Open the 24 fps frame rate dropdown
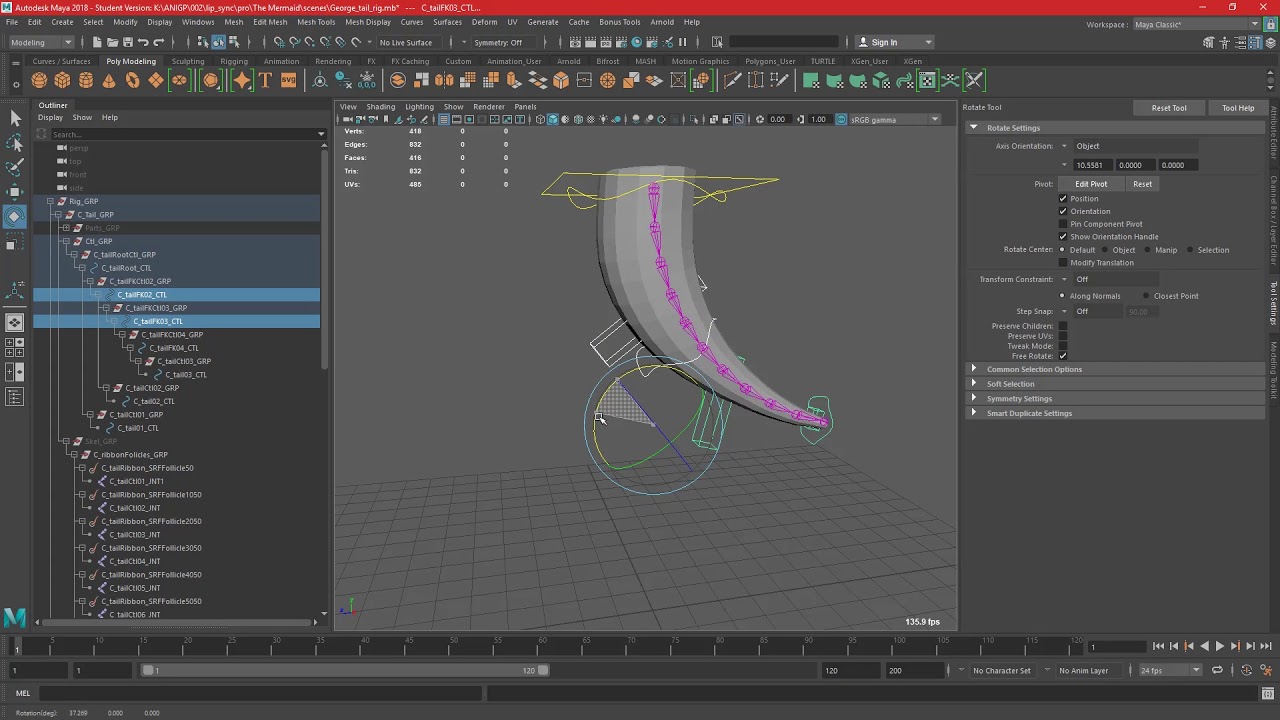 (1169, 670)
